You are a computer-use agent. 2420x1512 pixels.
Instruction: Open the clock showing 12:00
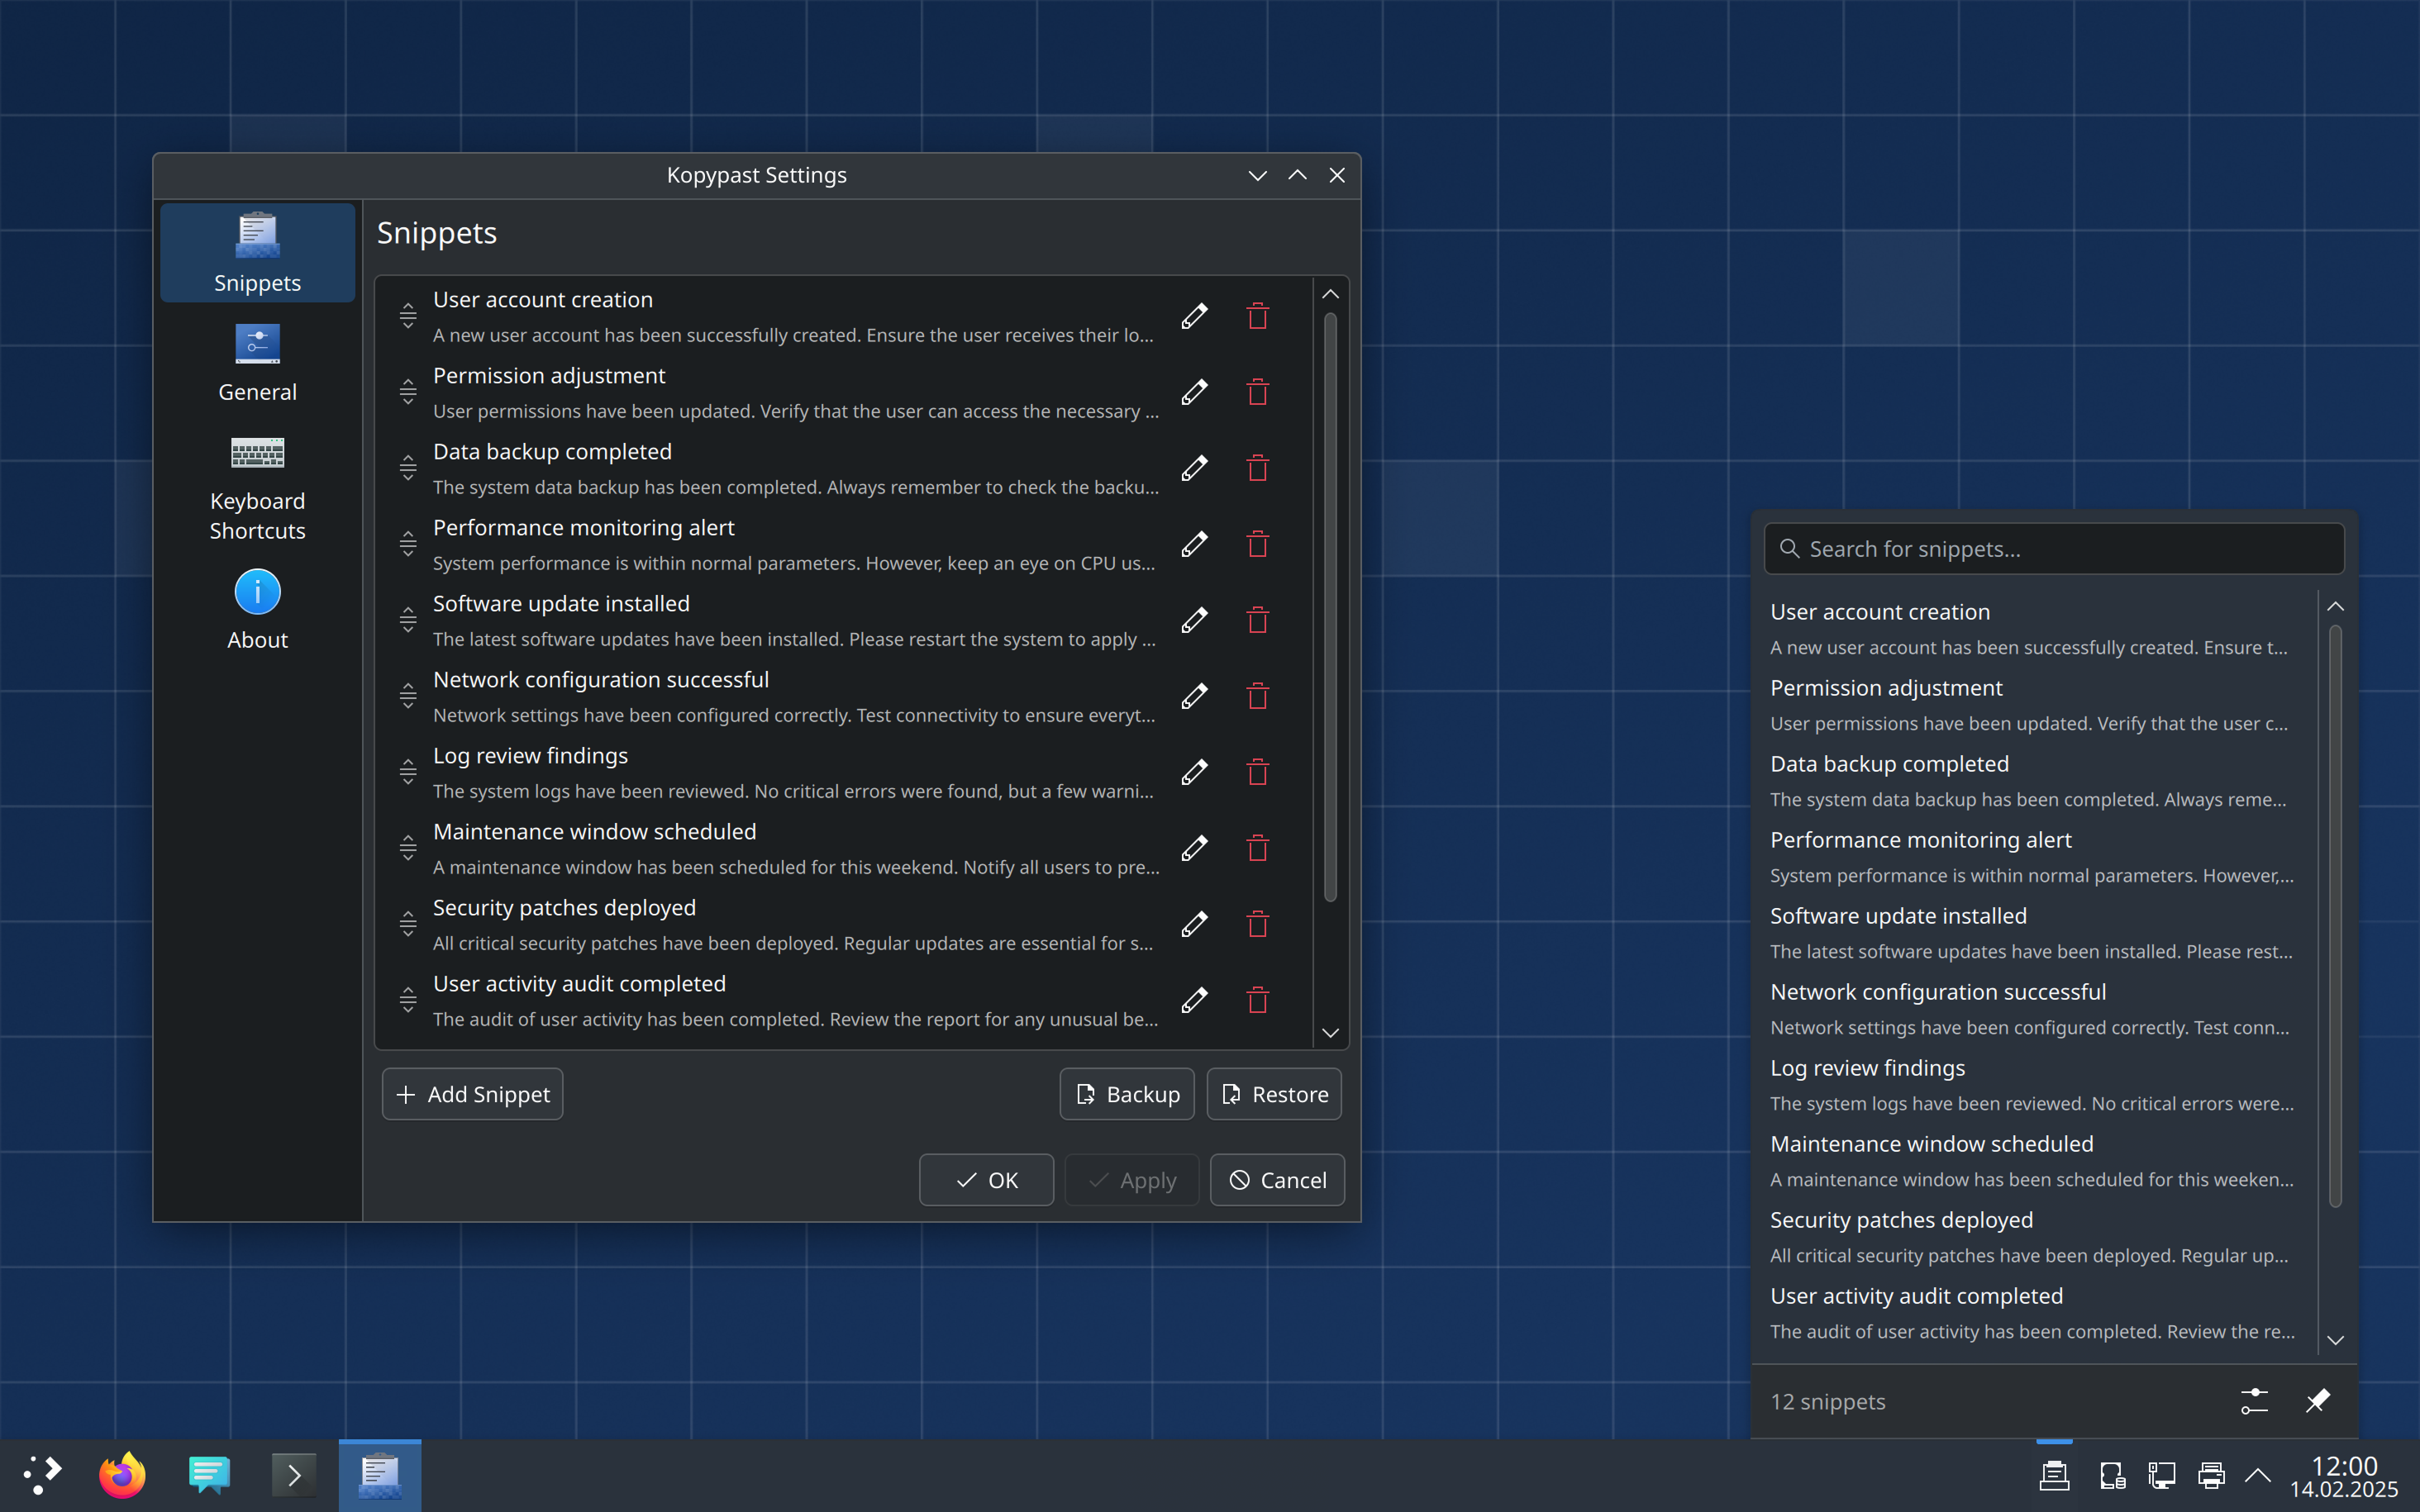[x=2344, y=1476]
